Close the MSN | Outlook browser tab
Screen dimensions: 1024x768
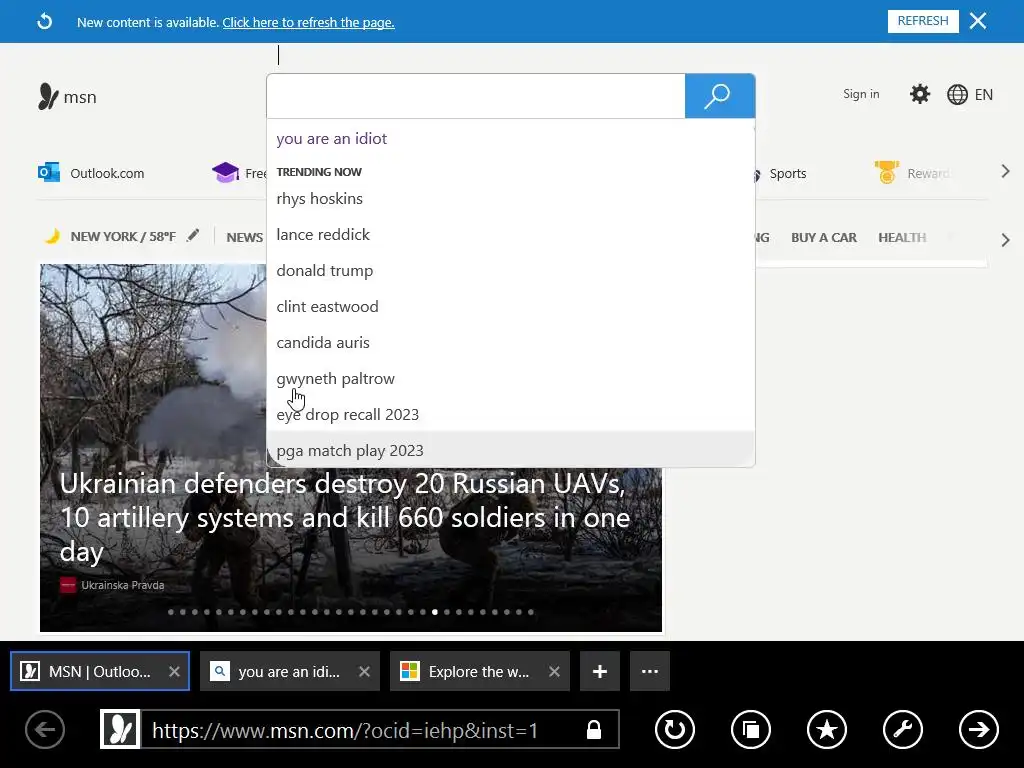coord(174,671)
